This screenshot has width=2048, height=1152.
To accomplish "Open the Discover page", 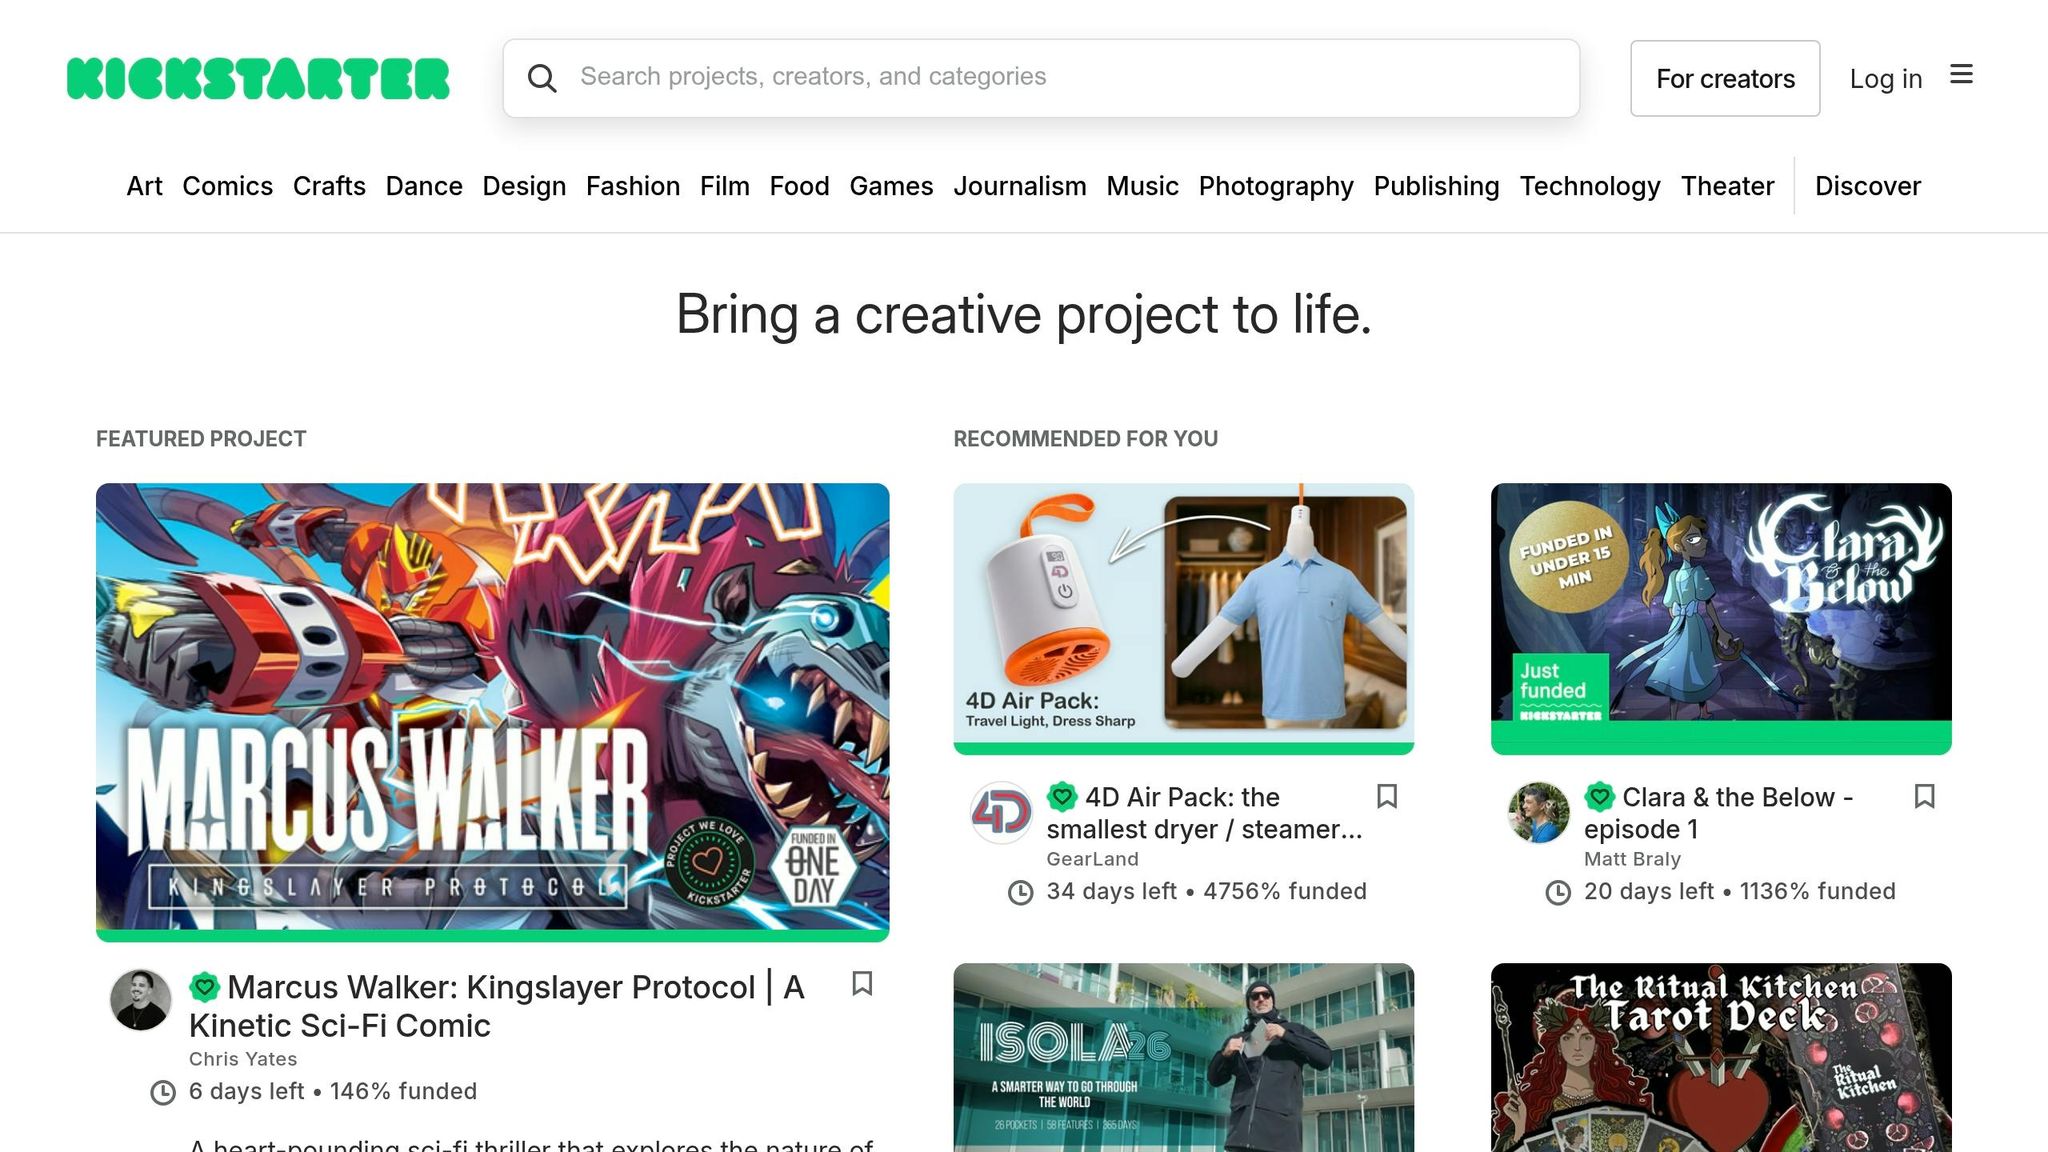I will tap(1867, 186).
